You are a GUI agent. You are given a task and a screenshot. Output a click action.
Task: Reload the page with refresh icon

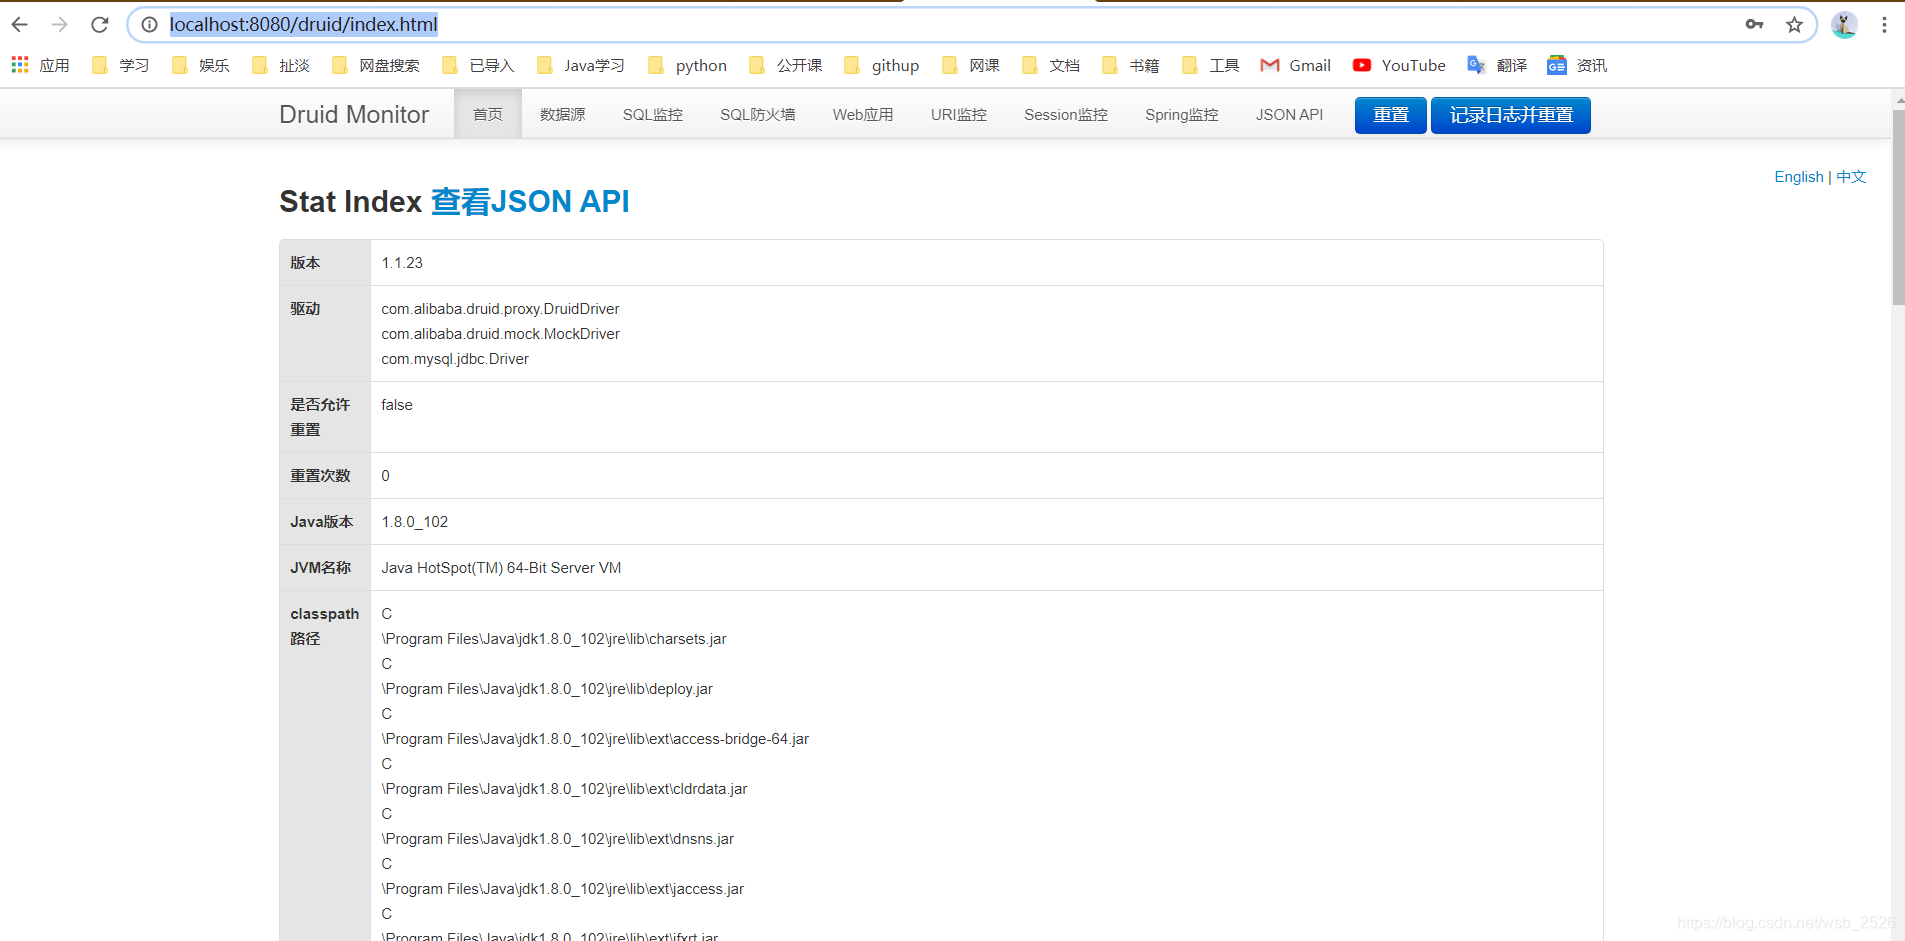pyautogui.click(x=99, y=24)
